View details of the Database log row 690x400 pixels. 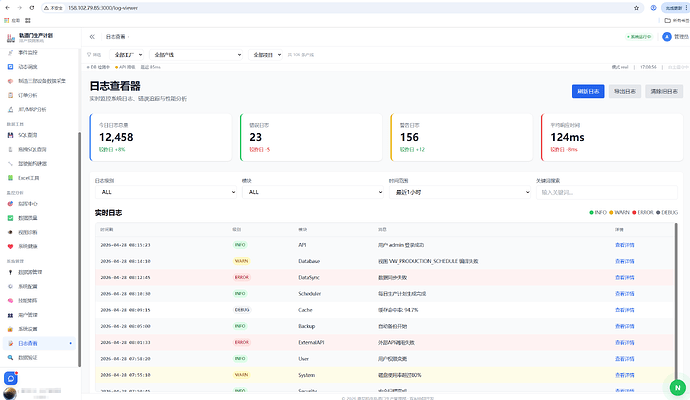(x=624, y=261)
